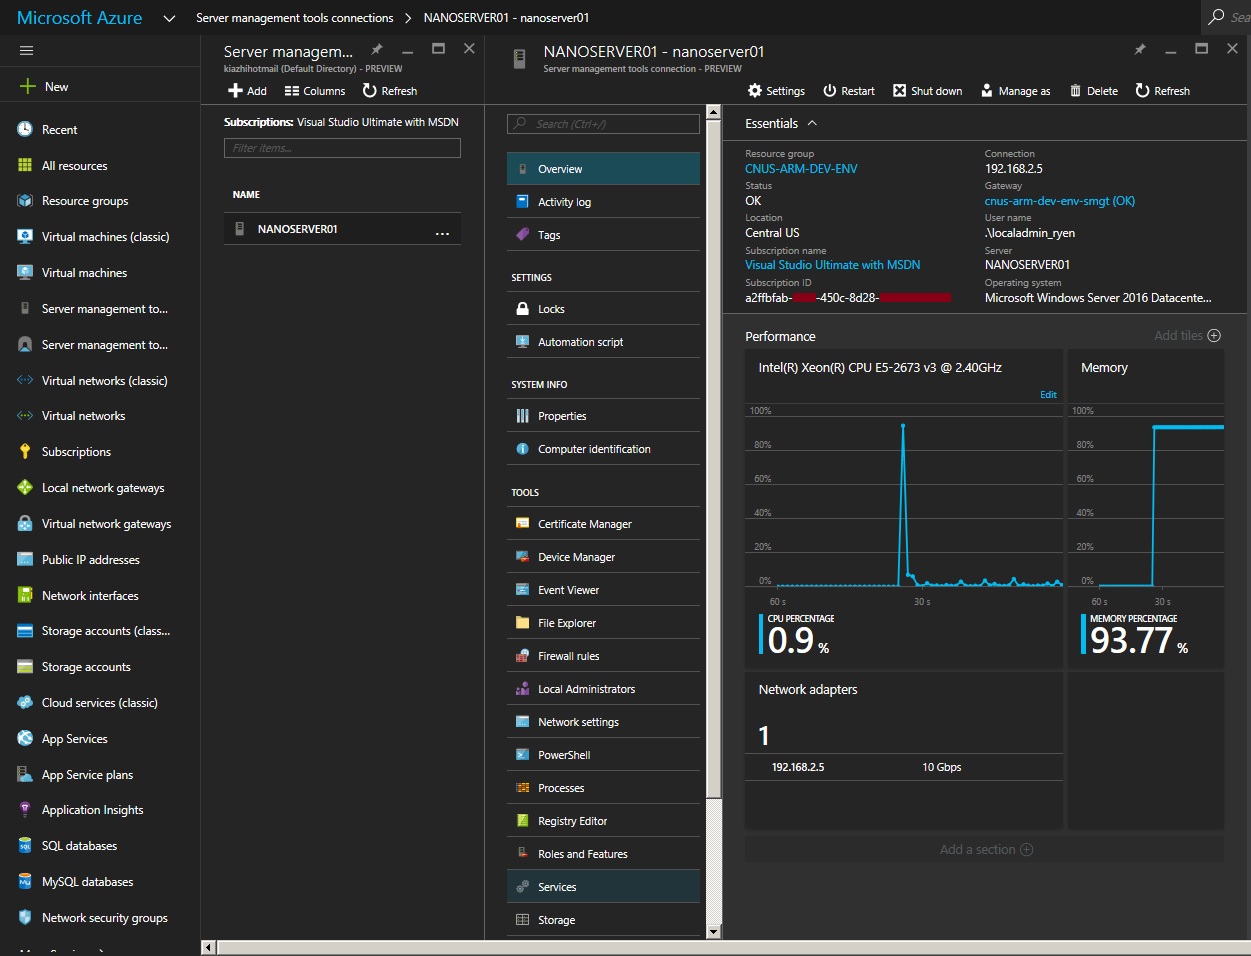The width and height of the screenshot is (1251, 956).
Task: Select NANOSERVER01 row in list
Action: tap(342, 228)
